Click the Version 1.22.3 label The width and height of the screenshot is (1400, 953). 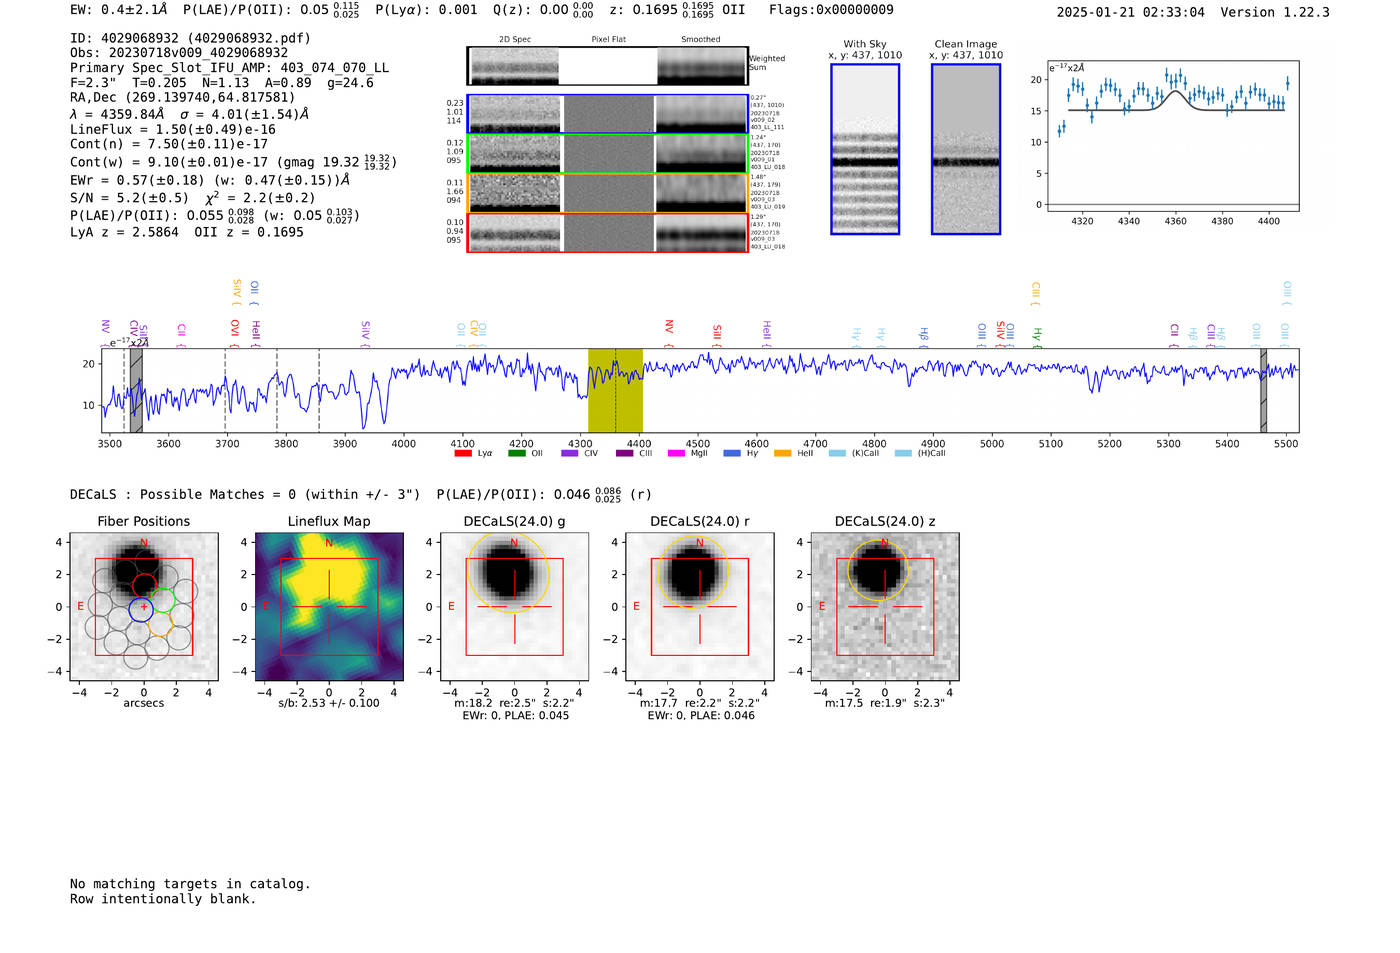point(1275,13)
